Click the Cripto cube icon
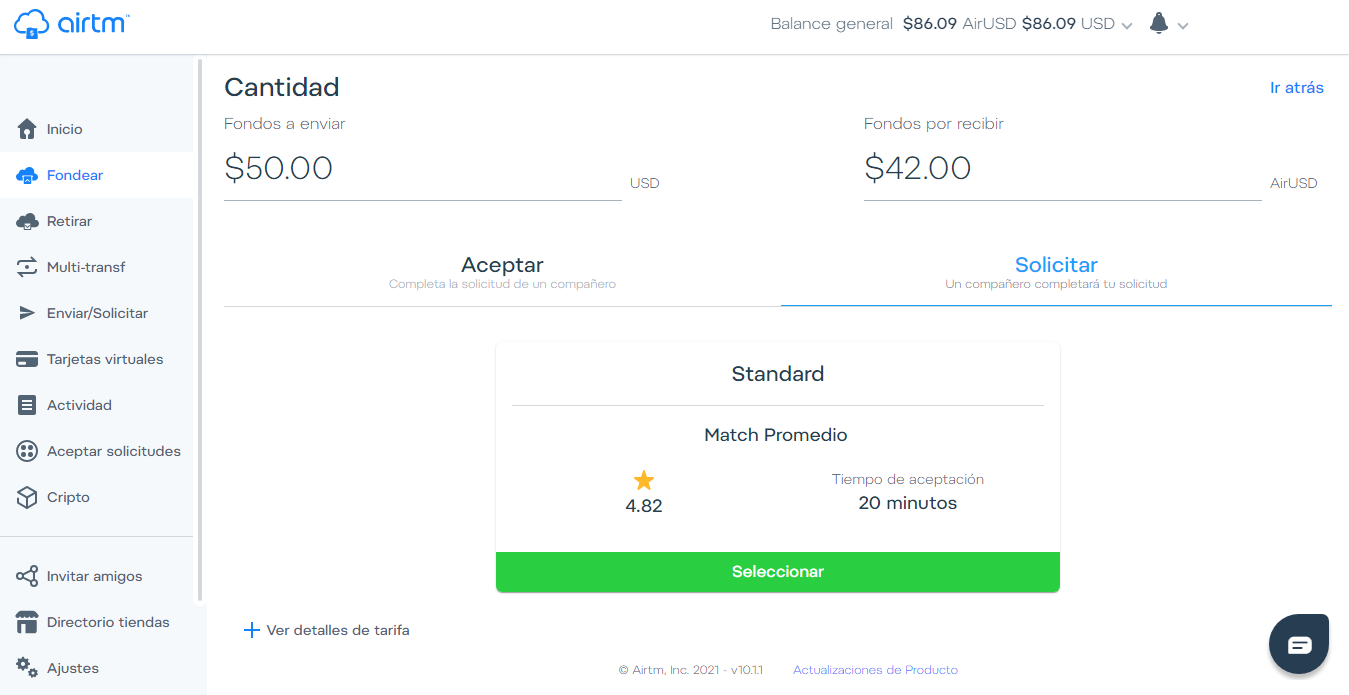The height and width of the screenshot is (695, 1349). tap(28, 497)
